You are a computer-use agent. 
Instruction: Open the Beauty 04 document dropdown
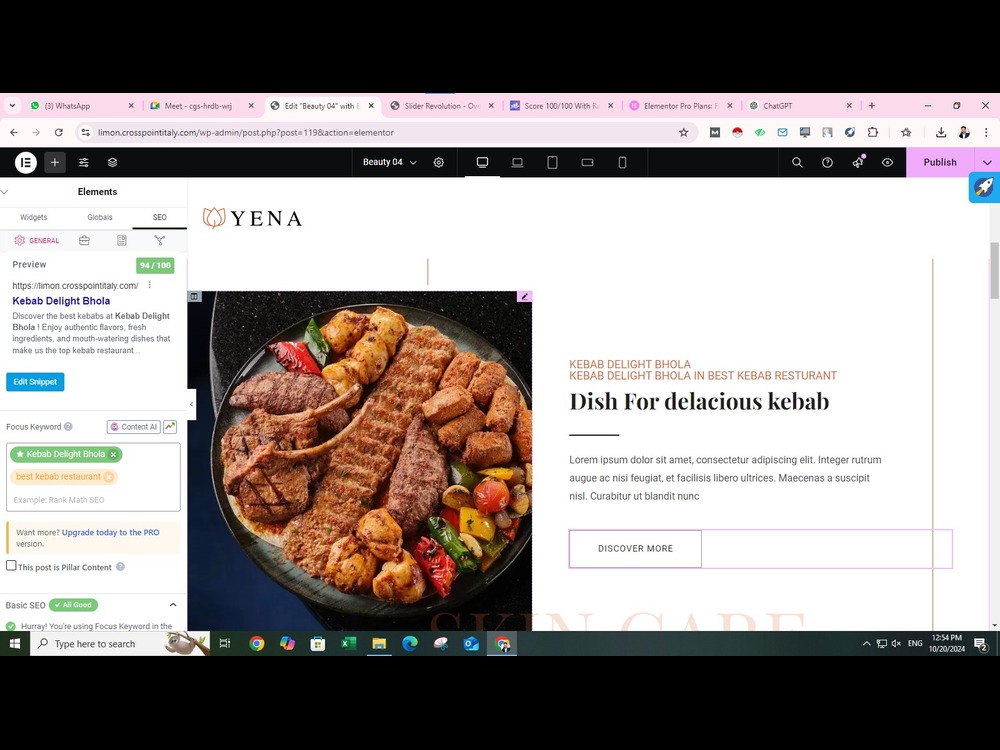tap(390, 162)
